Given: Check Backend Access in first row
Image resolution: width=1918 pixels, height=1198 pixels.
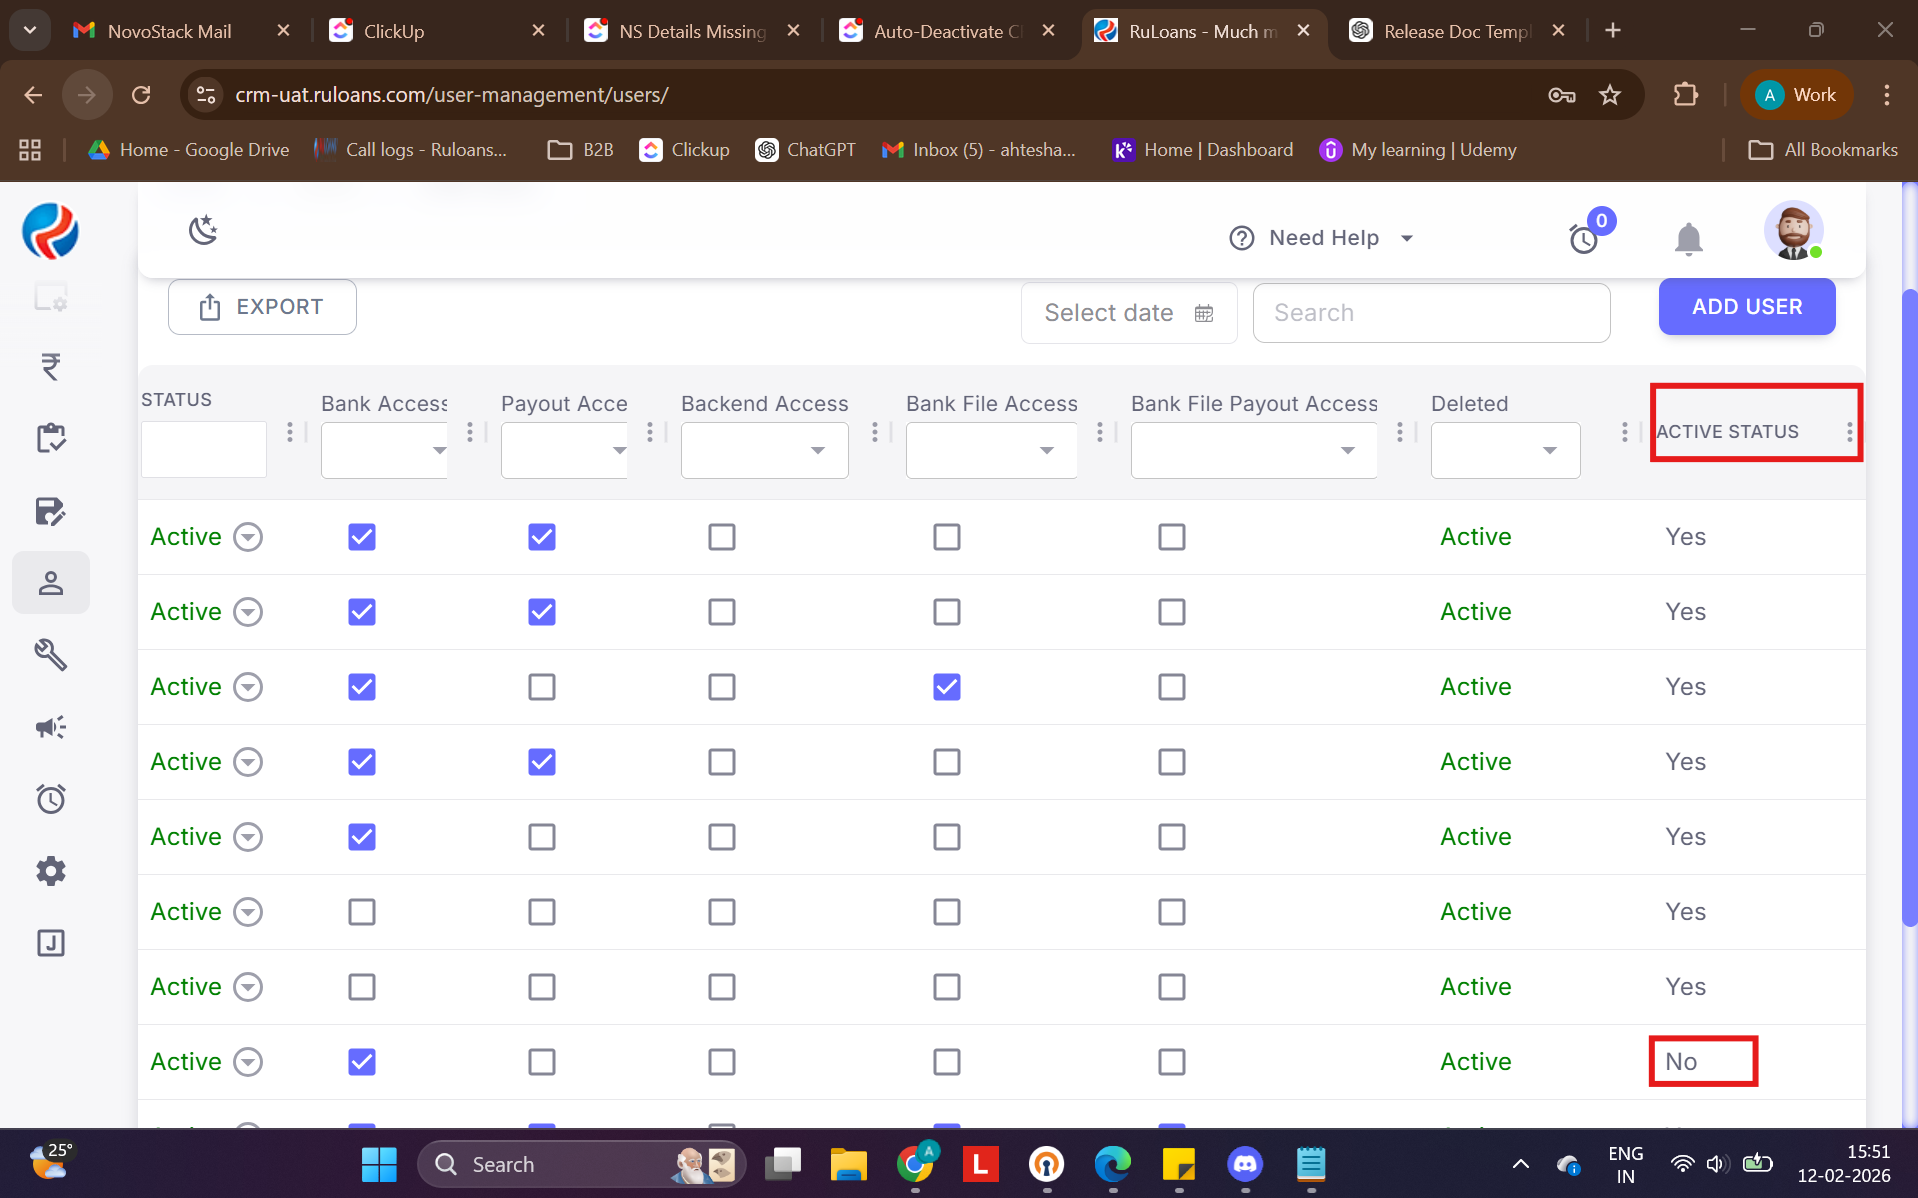Looking at the screenshot, I should click(722, 537).
